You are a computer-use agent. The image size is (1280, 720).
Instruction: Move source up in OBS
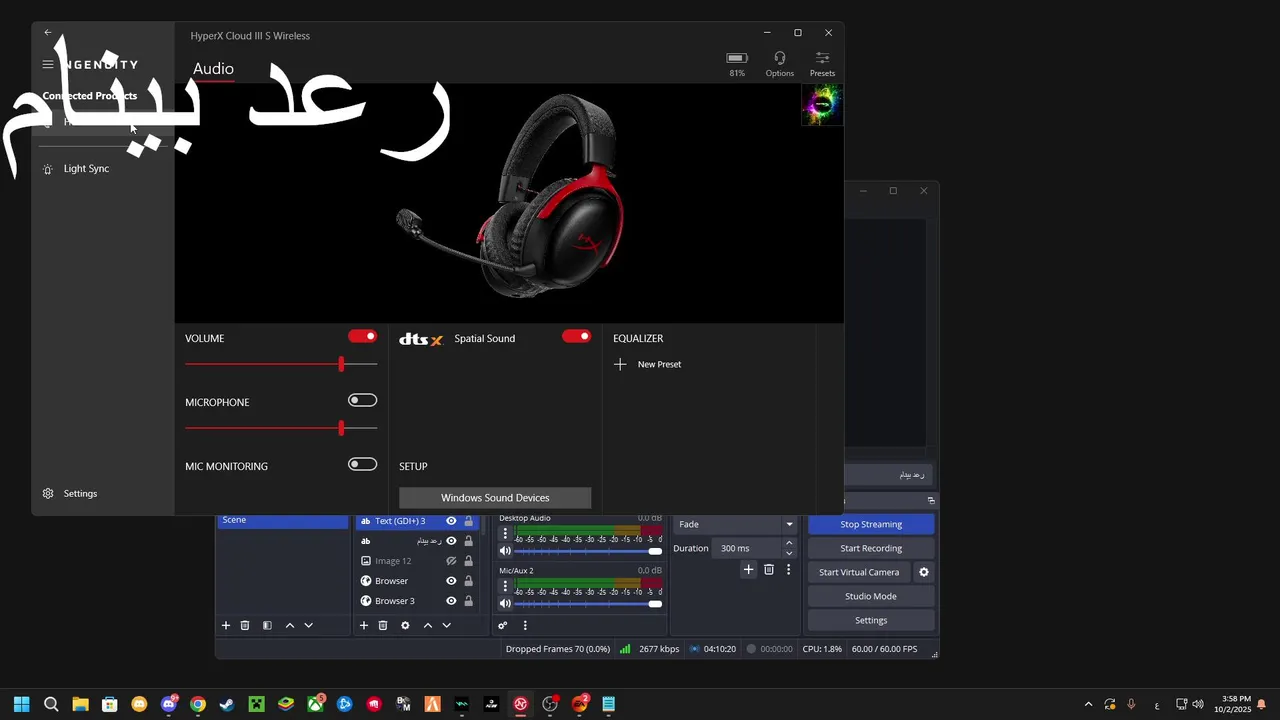pos(428,625)
